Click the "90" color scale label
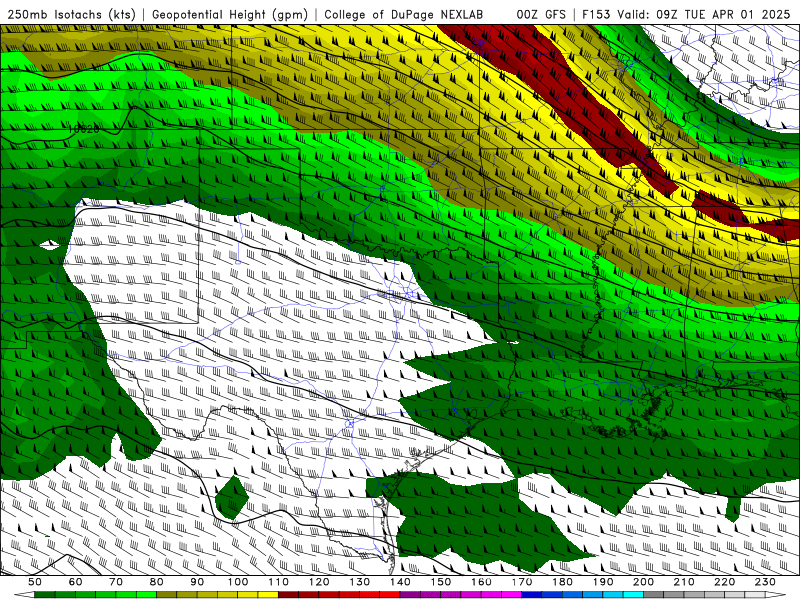The image size is (800, 600). pos(197,582)
